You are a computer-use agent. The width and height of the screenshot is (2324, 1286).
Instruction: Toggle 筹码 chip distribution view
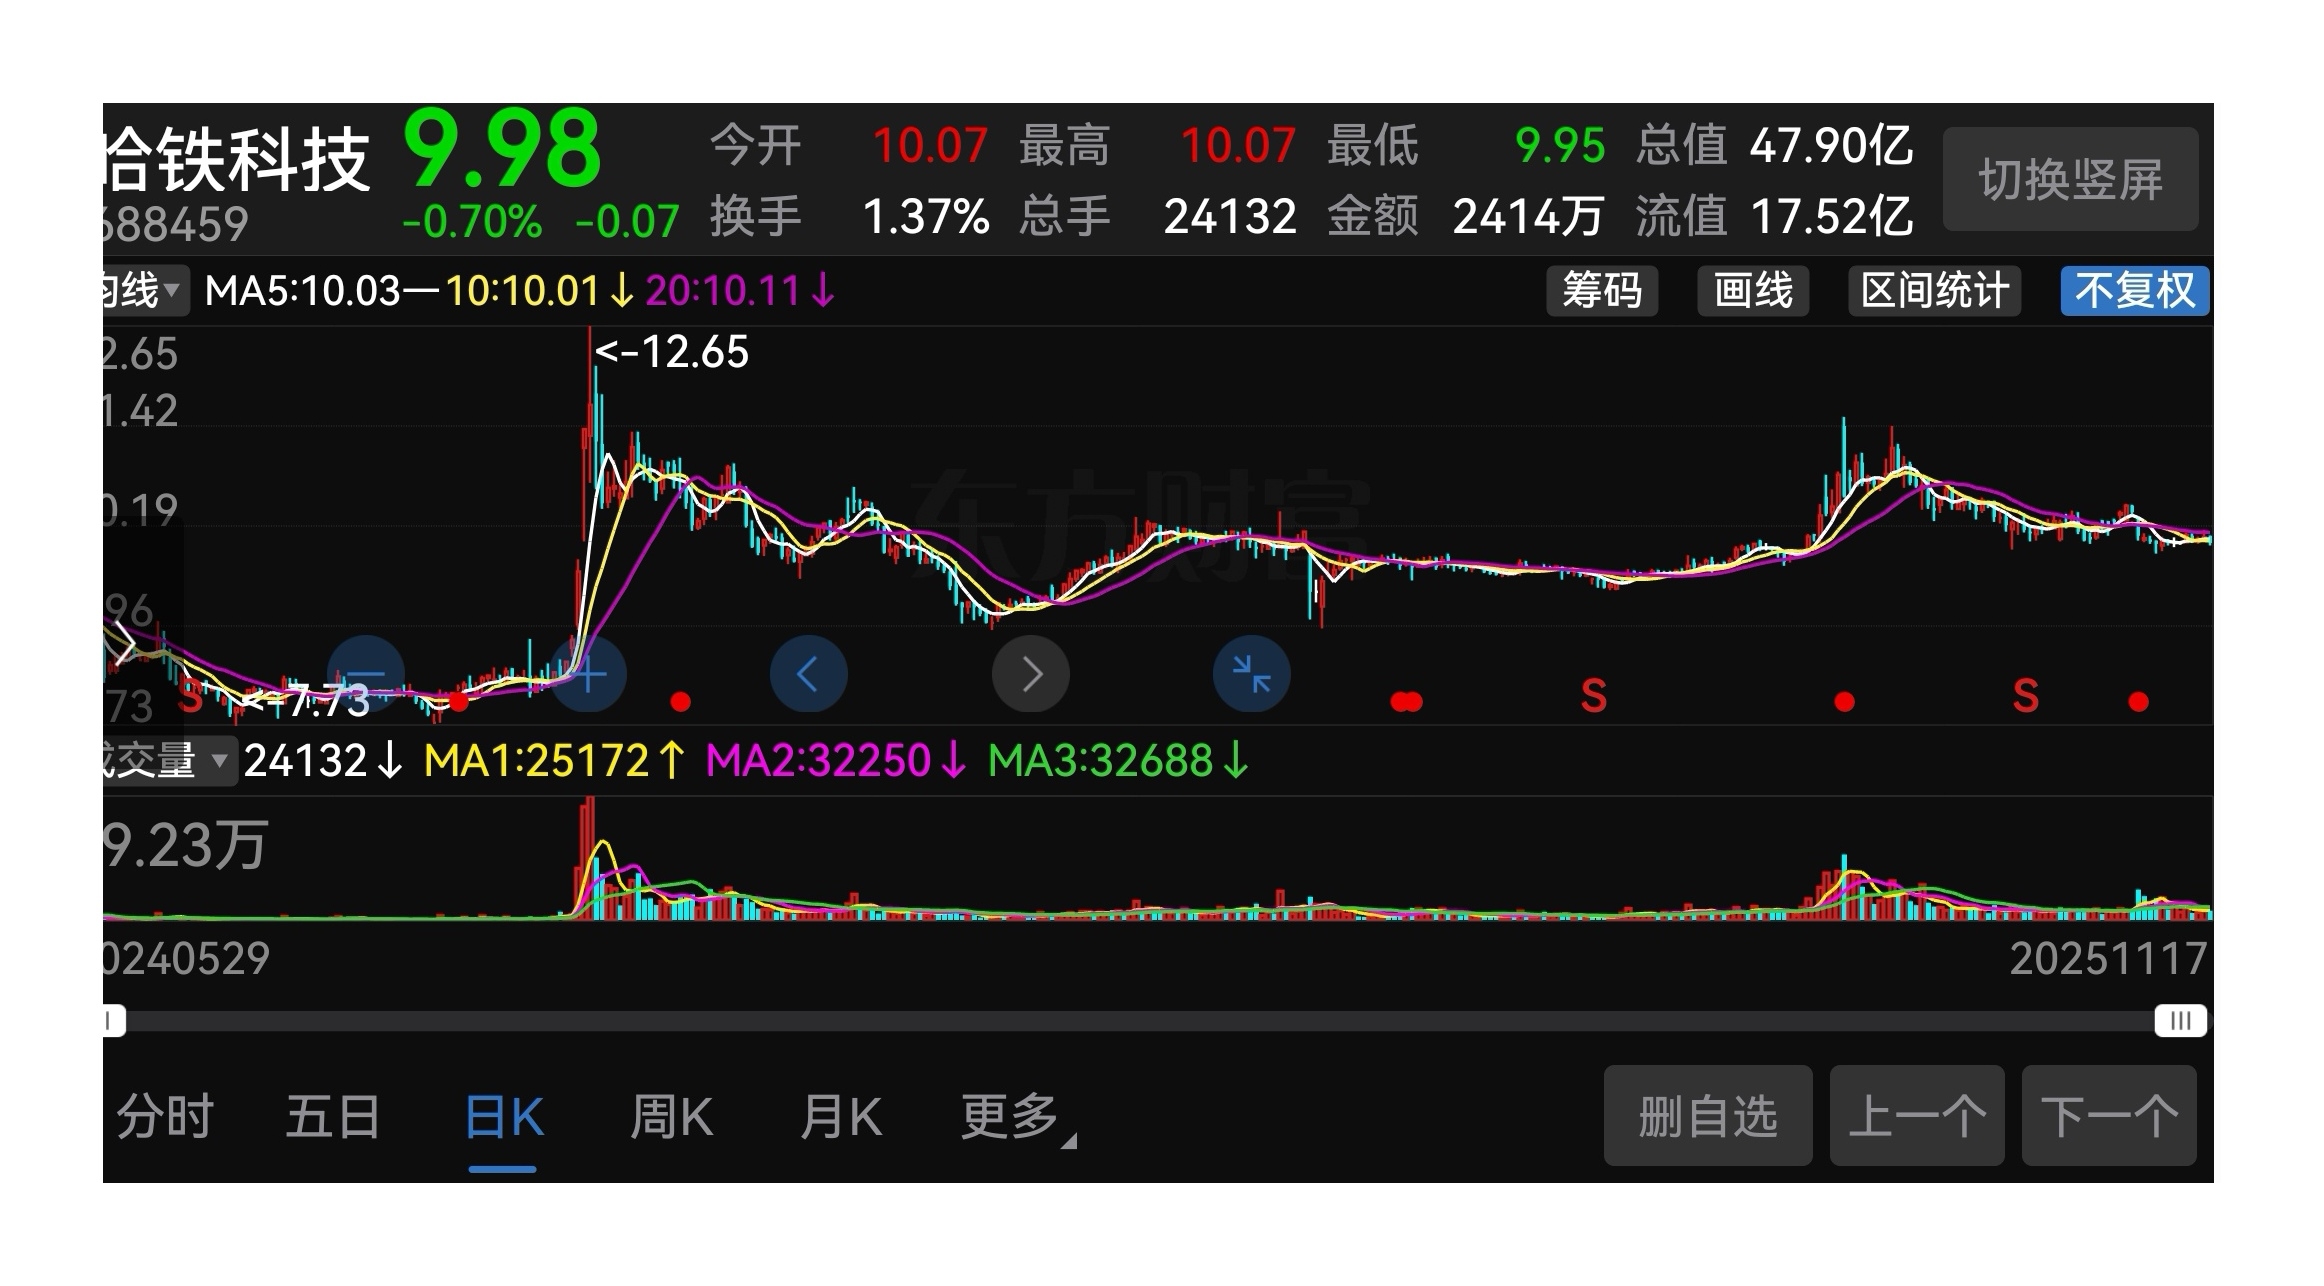(1601, 291)
